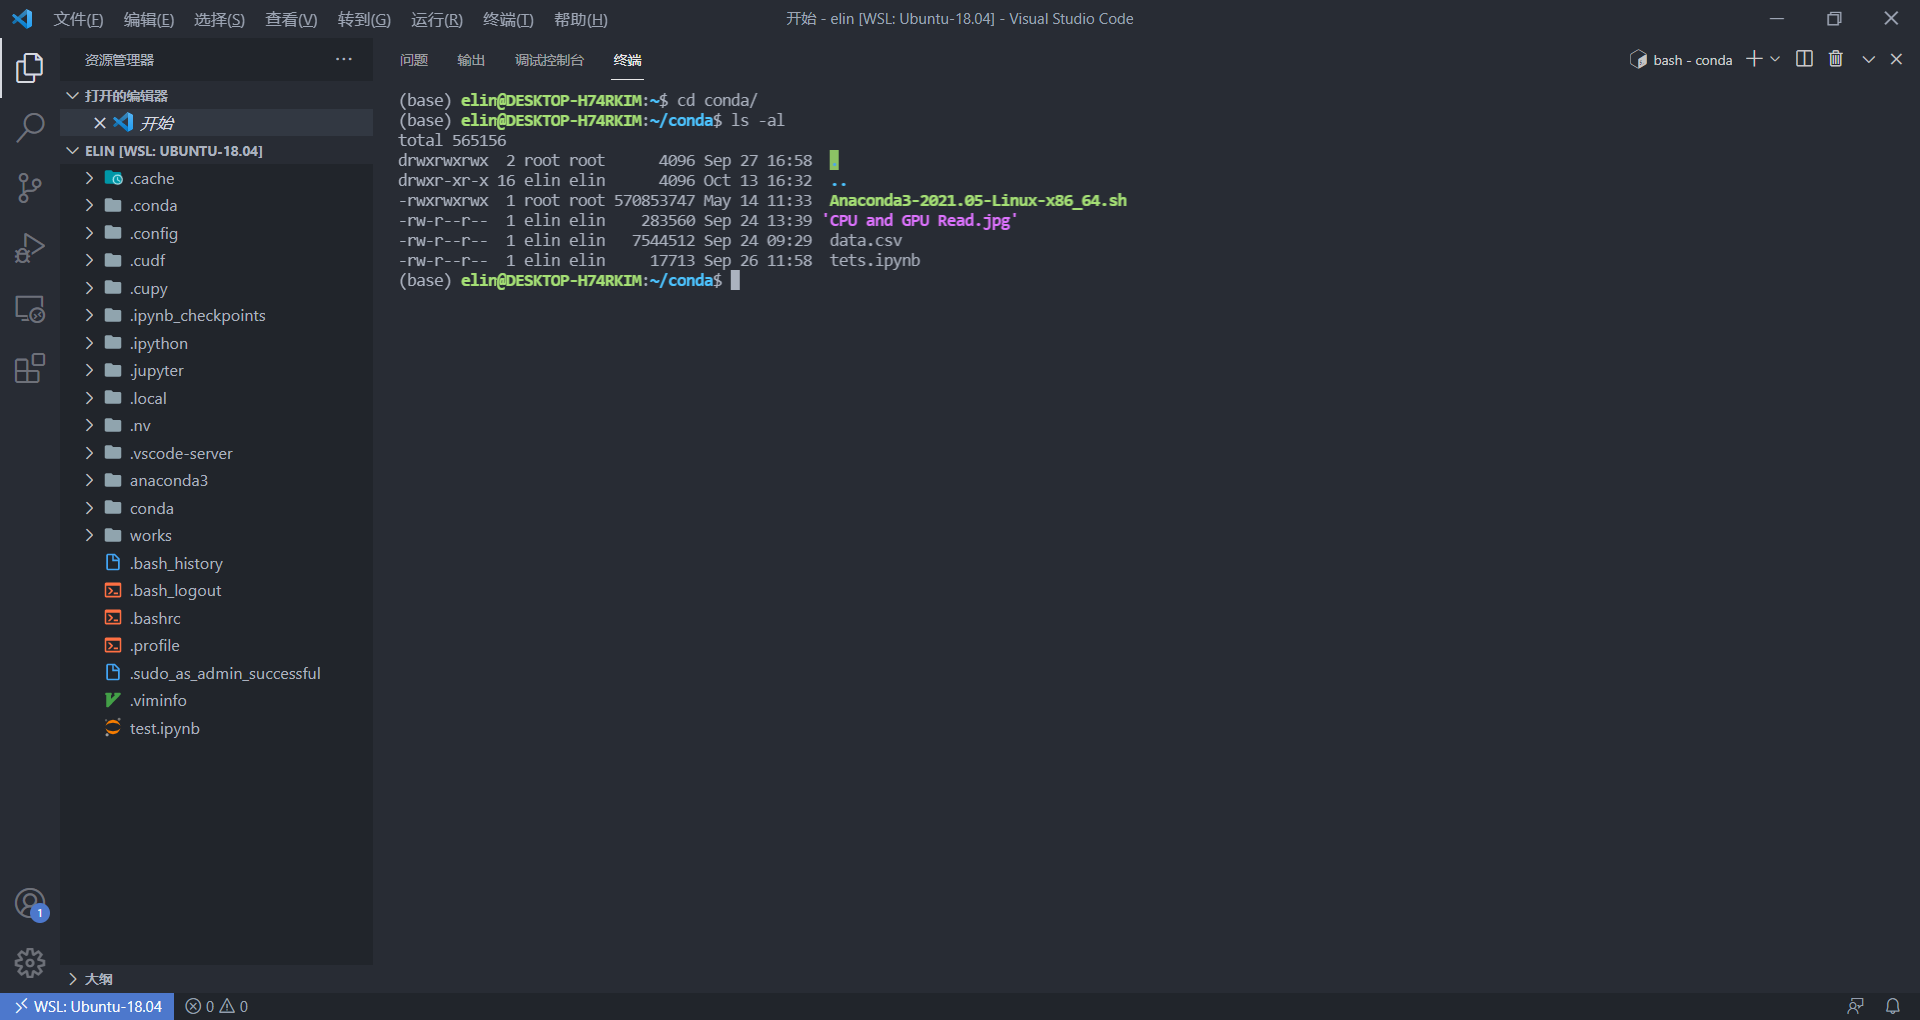1920x1020 pixels.
Task: Open test.ipynb from the file explorer
Action: (x=163, y=728)
